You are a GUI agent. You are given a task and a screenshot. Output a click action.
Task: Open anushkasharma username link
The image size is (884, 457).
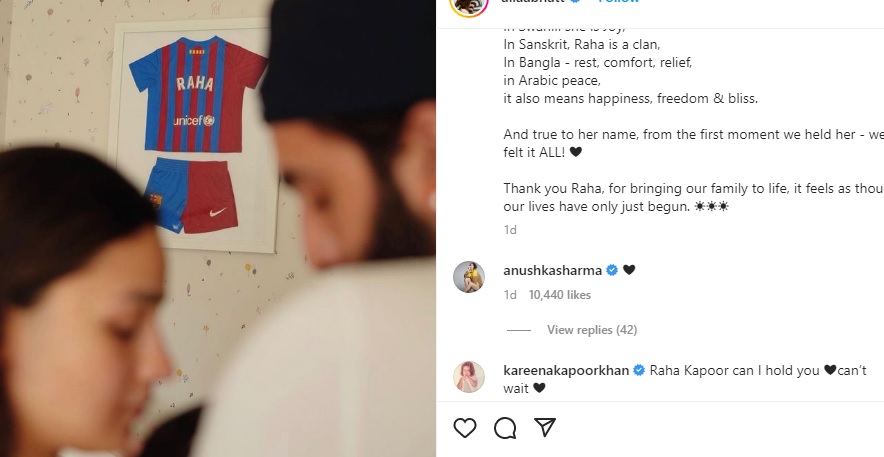click(552, 270)
